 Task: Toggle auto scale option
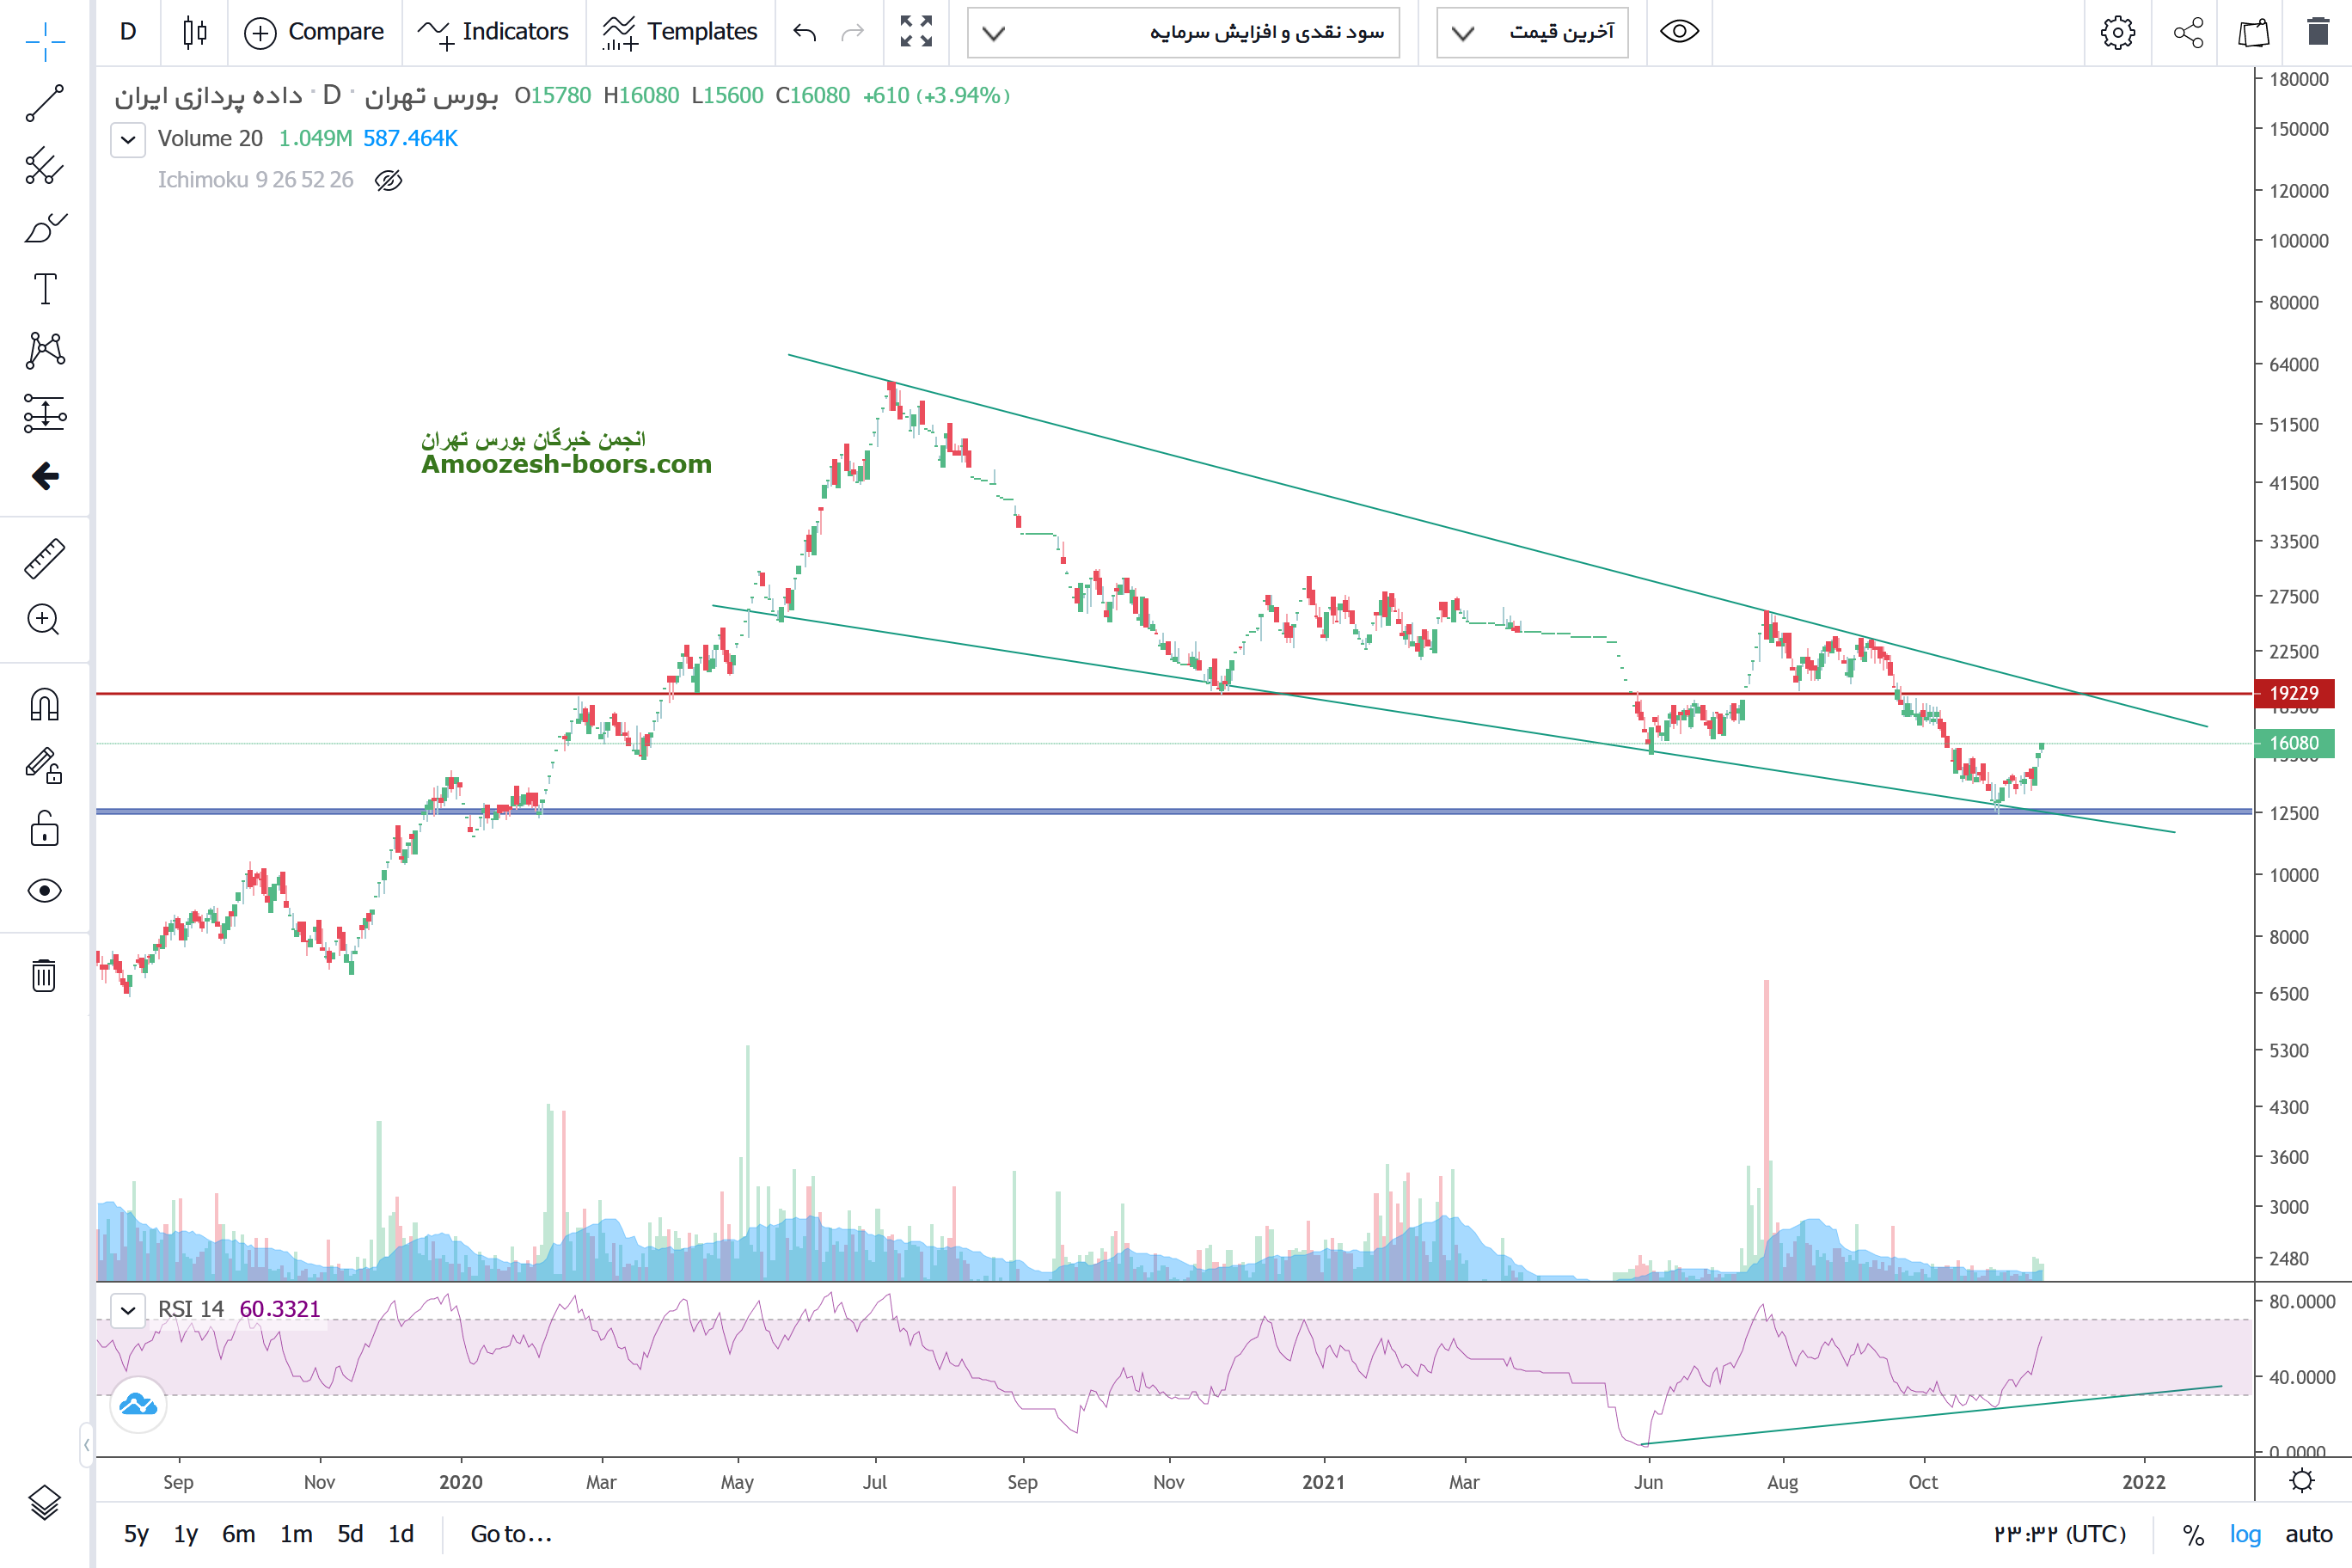pyautogui.click(x=2308, y=1534)
